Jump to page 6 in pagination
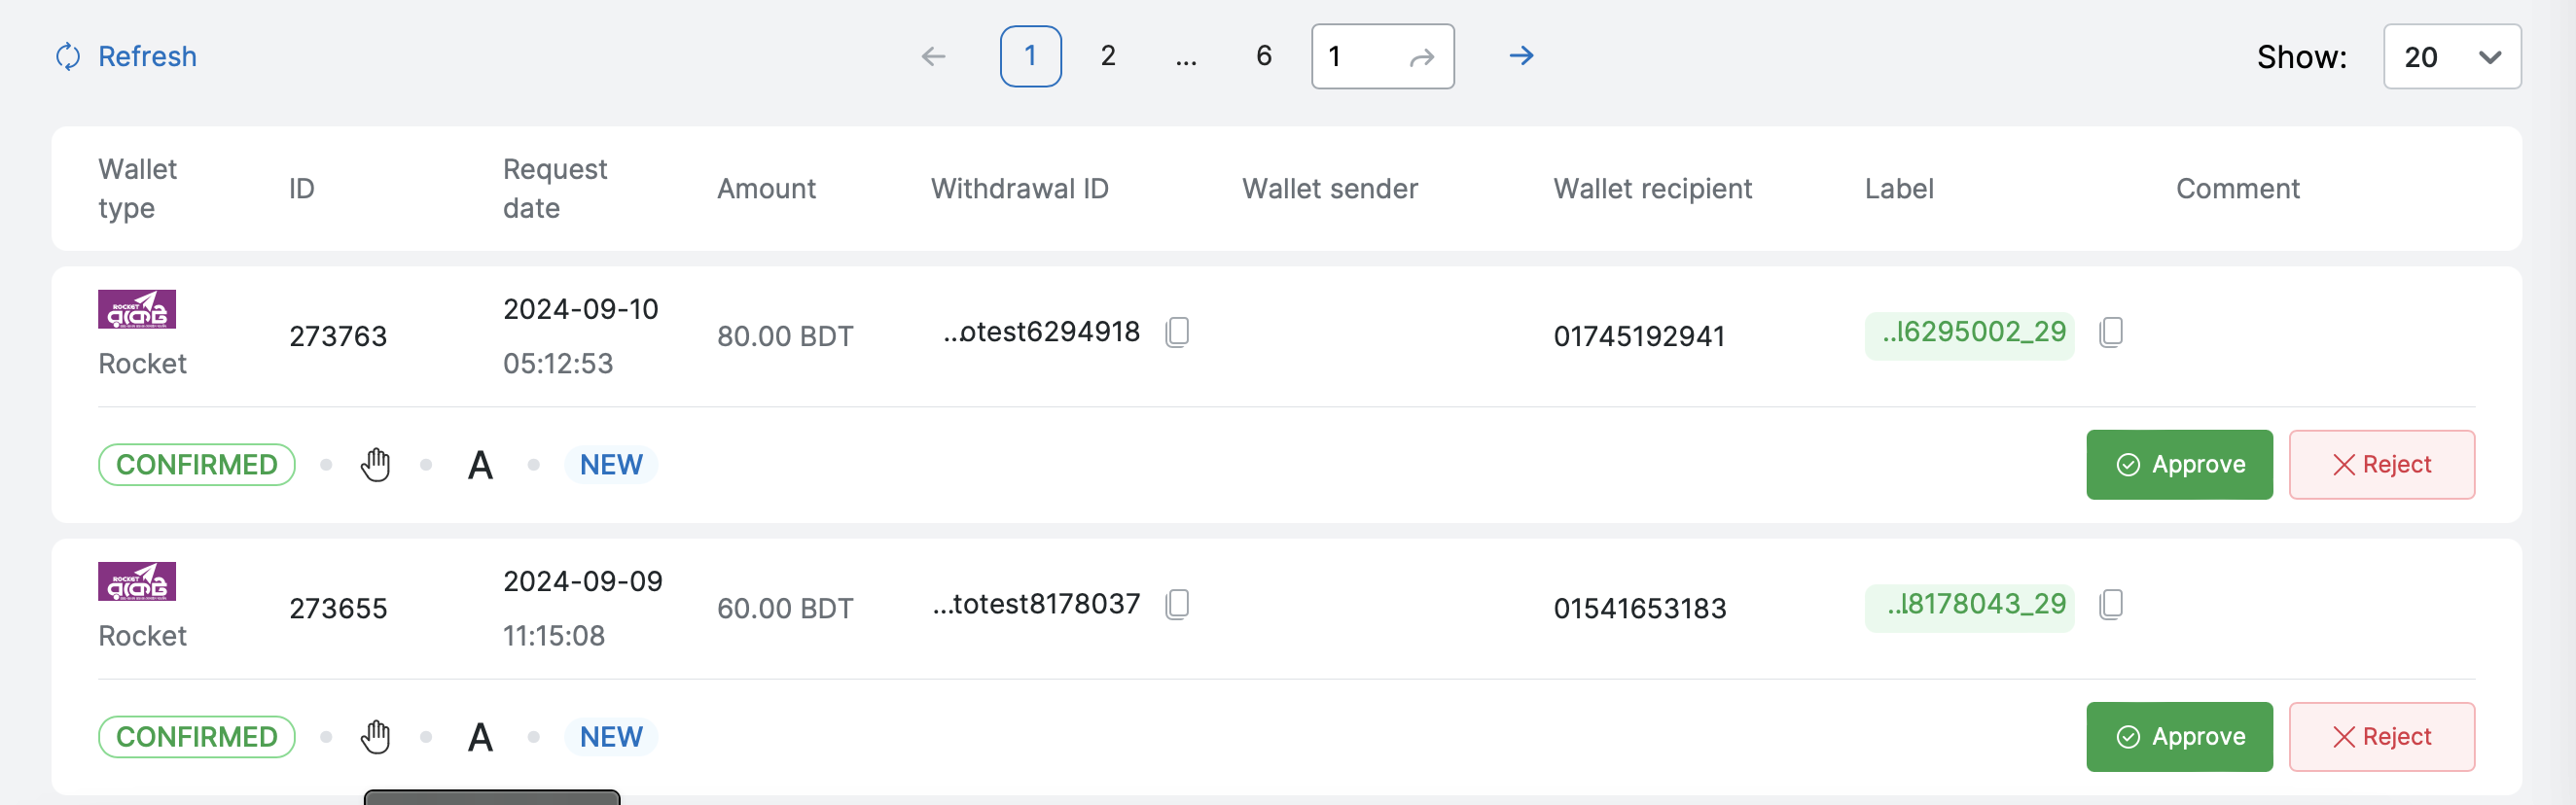The width and height of the screenshot is (2576, 805). click(1263, 56)
